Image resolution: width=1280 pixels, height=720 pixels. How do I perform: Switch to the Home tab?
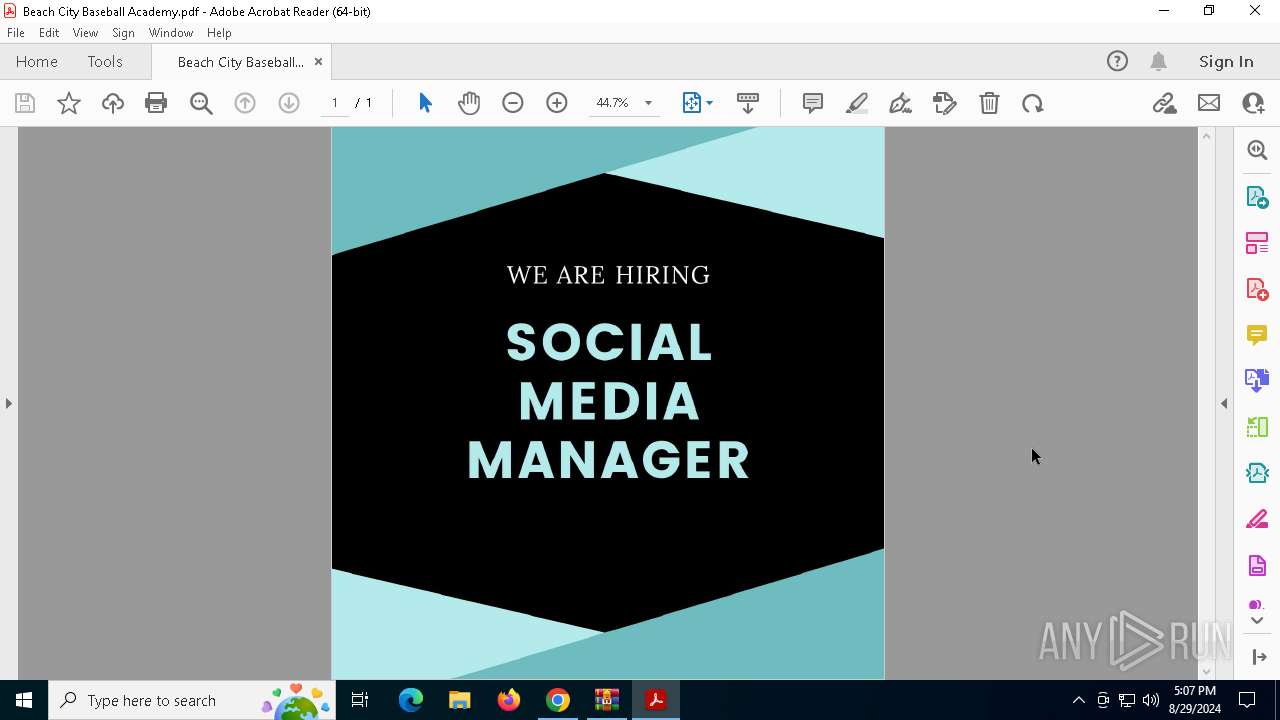(37, 61)
